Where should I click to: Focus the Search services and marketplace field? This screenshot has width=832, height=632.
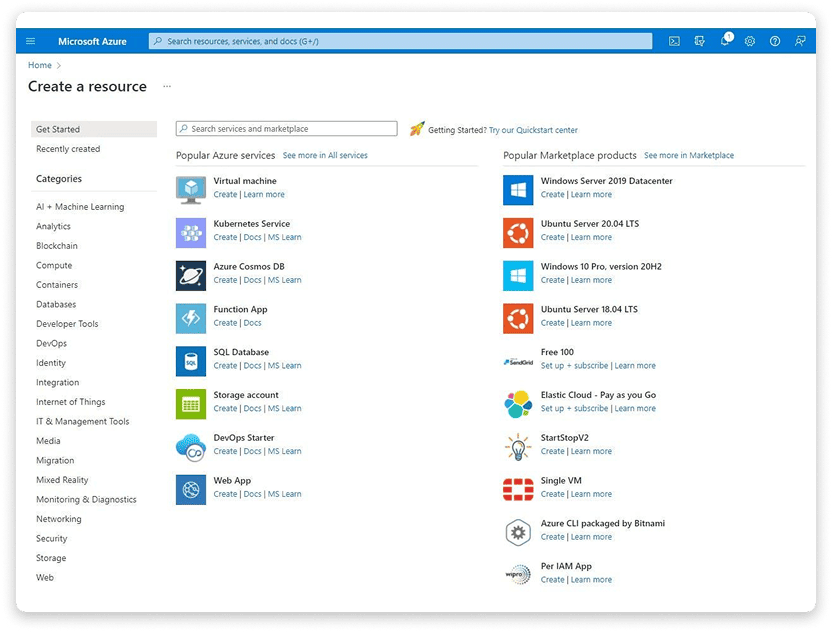[287, 129]
